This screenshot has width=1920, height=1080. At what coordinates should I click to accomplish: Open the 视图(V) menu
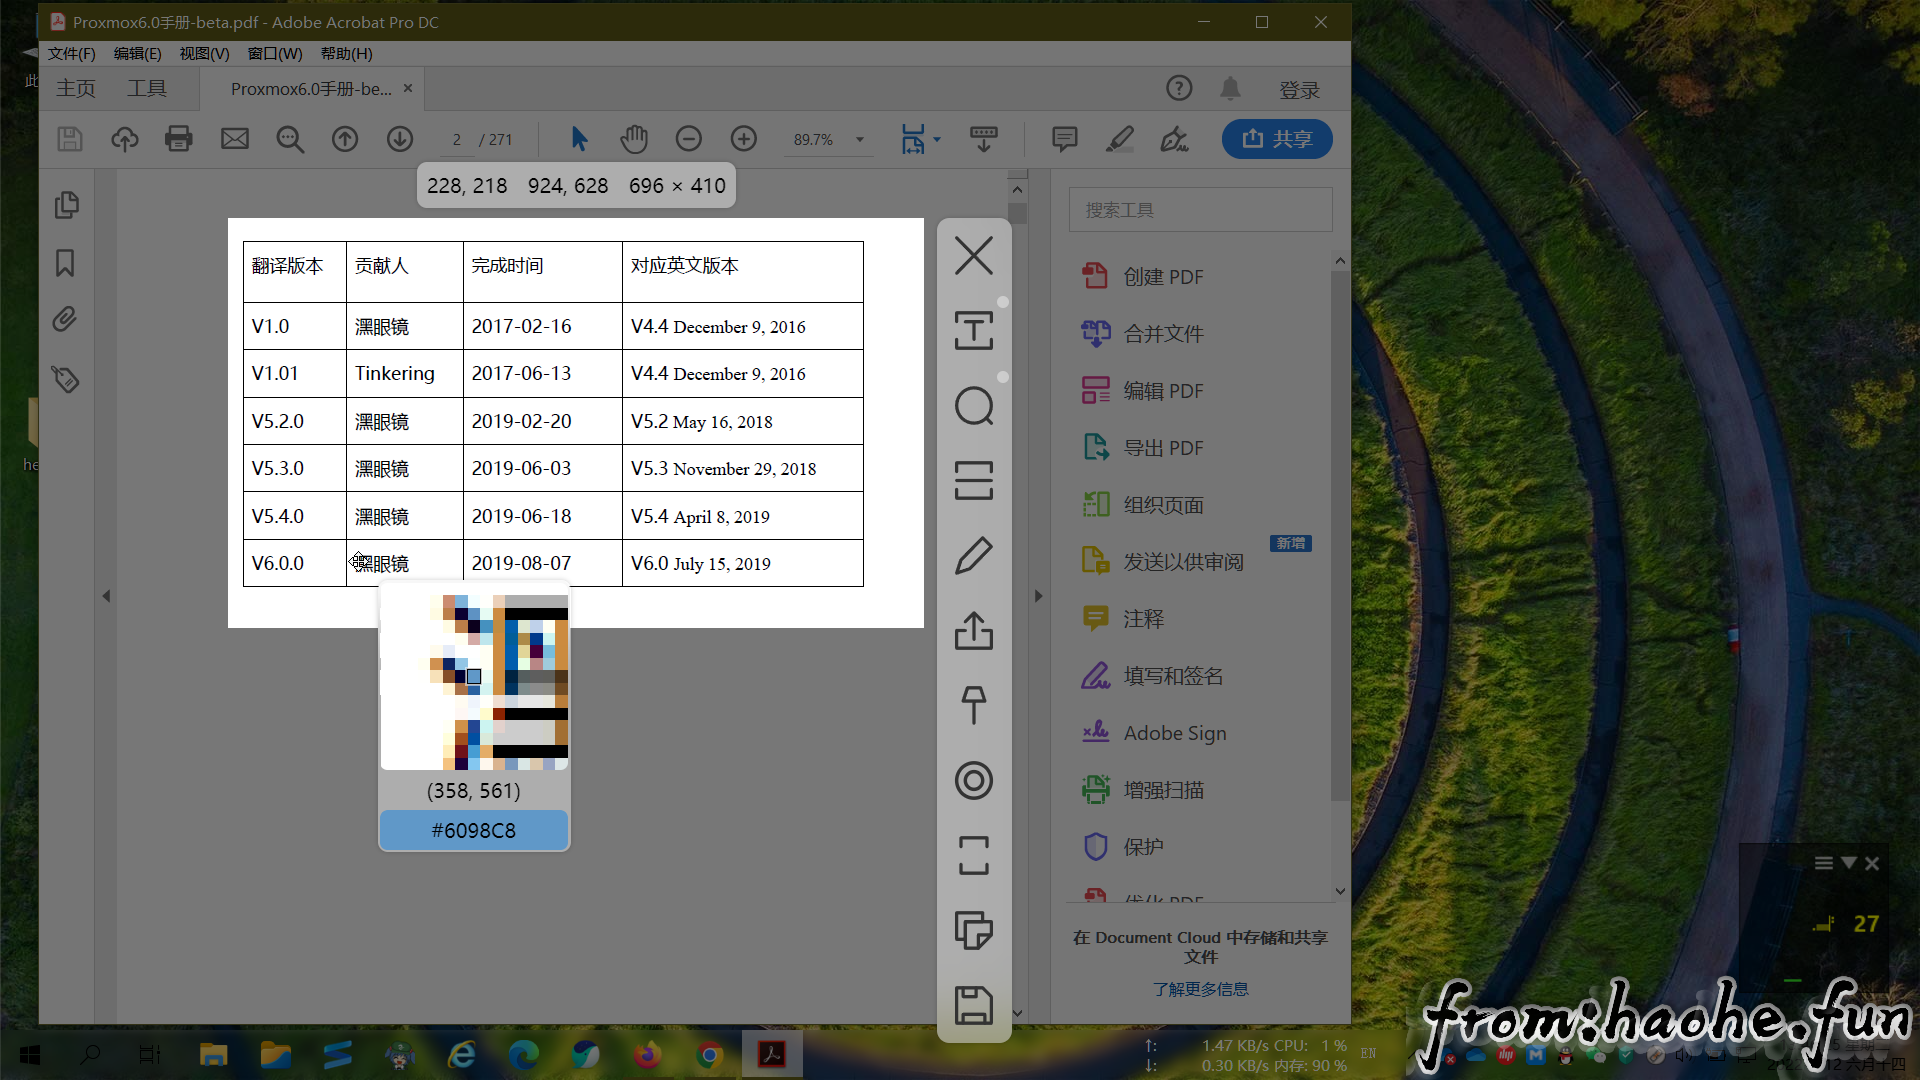204,54
